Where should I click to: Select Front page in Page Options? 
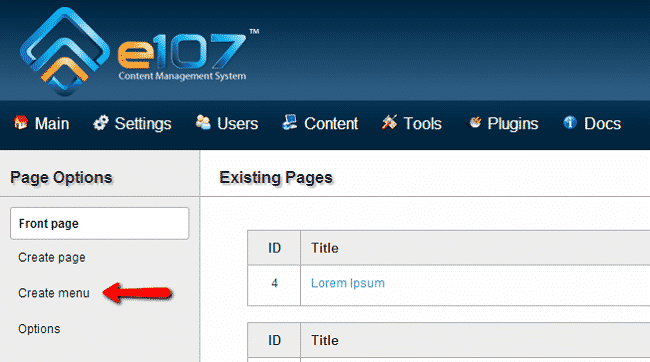pyautogui.click(x=99, y=224)
